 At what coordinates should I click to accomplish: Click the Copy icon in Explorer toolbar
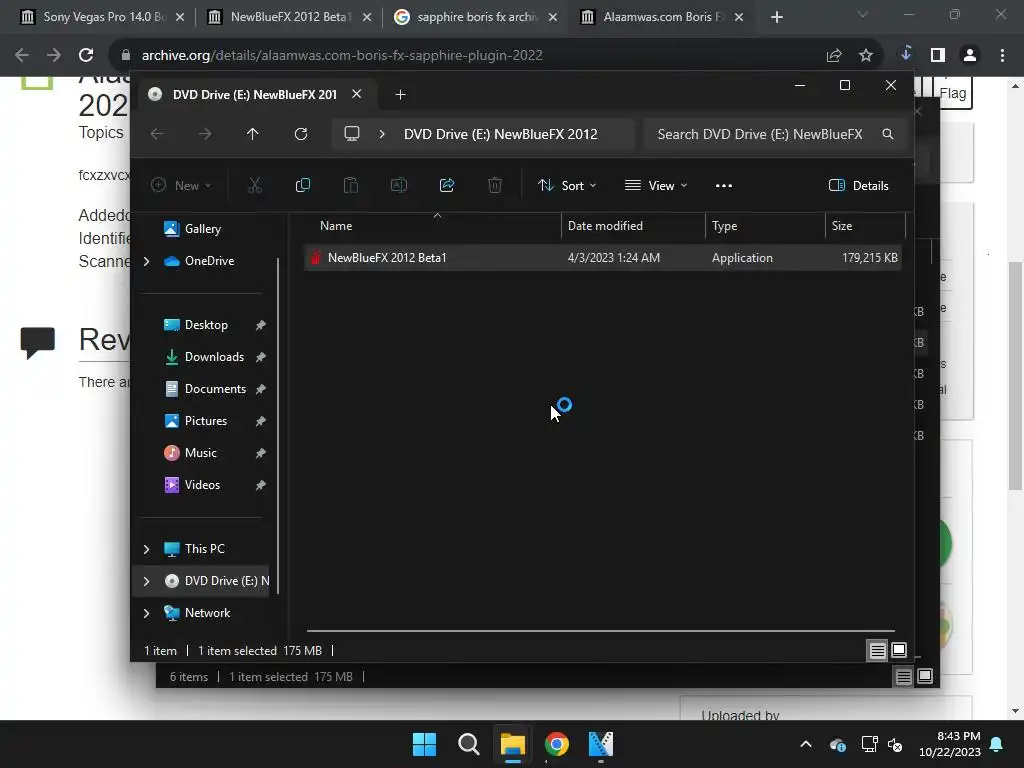pyautogui.click(x=302, y=185)
